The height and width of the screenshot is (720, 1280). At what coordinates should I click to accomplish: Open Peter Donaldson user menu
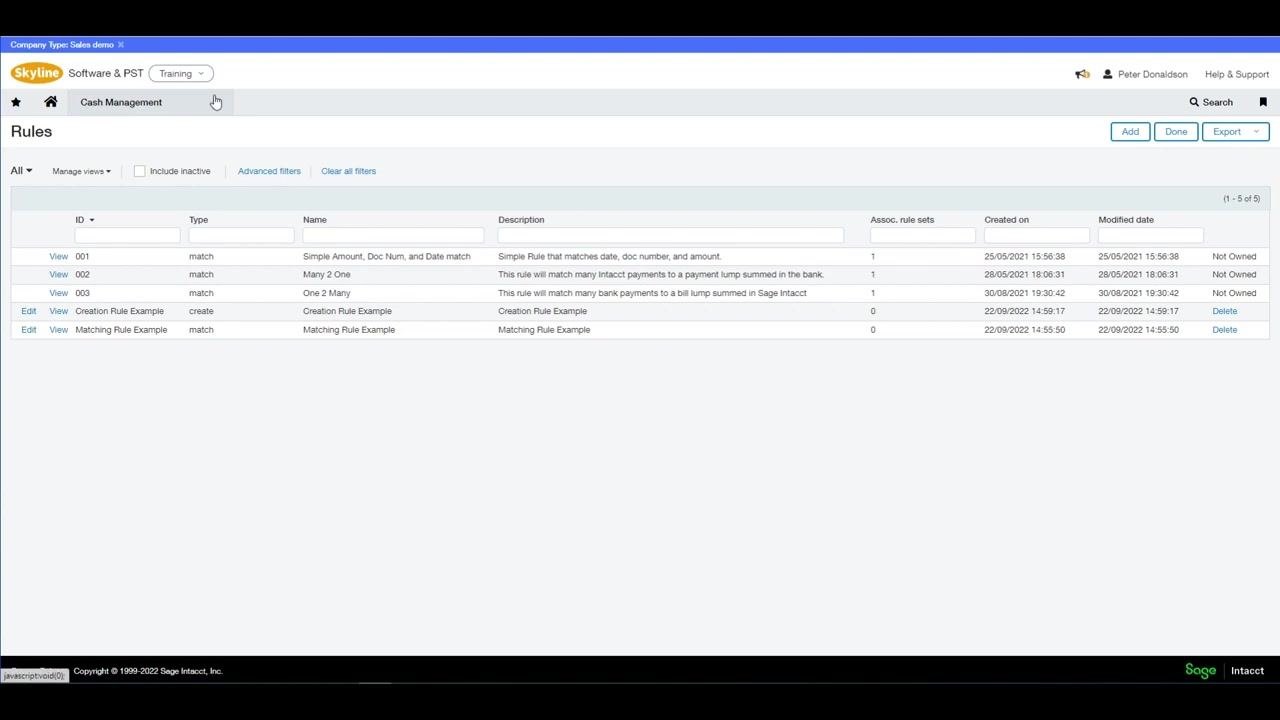click(x=1145, y=74)
